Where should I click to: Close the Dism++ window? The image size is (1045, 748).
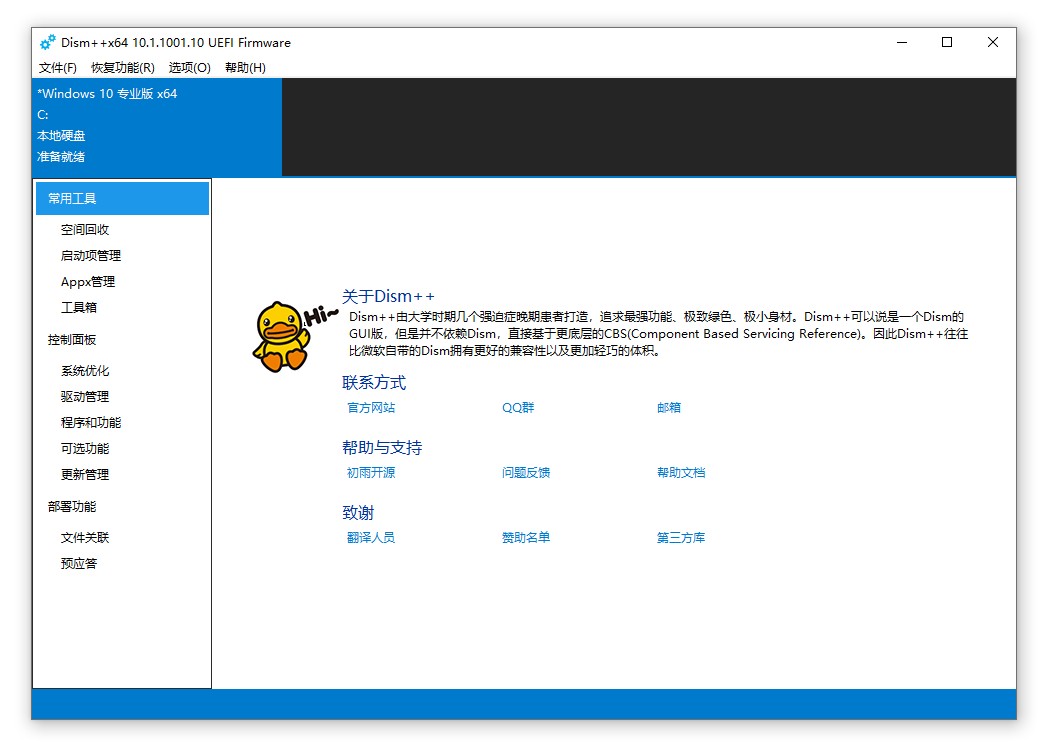(x=992, y=42)
